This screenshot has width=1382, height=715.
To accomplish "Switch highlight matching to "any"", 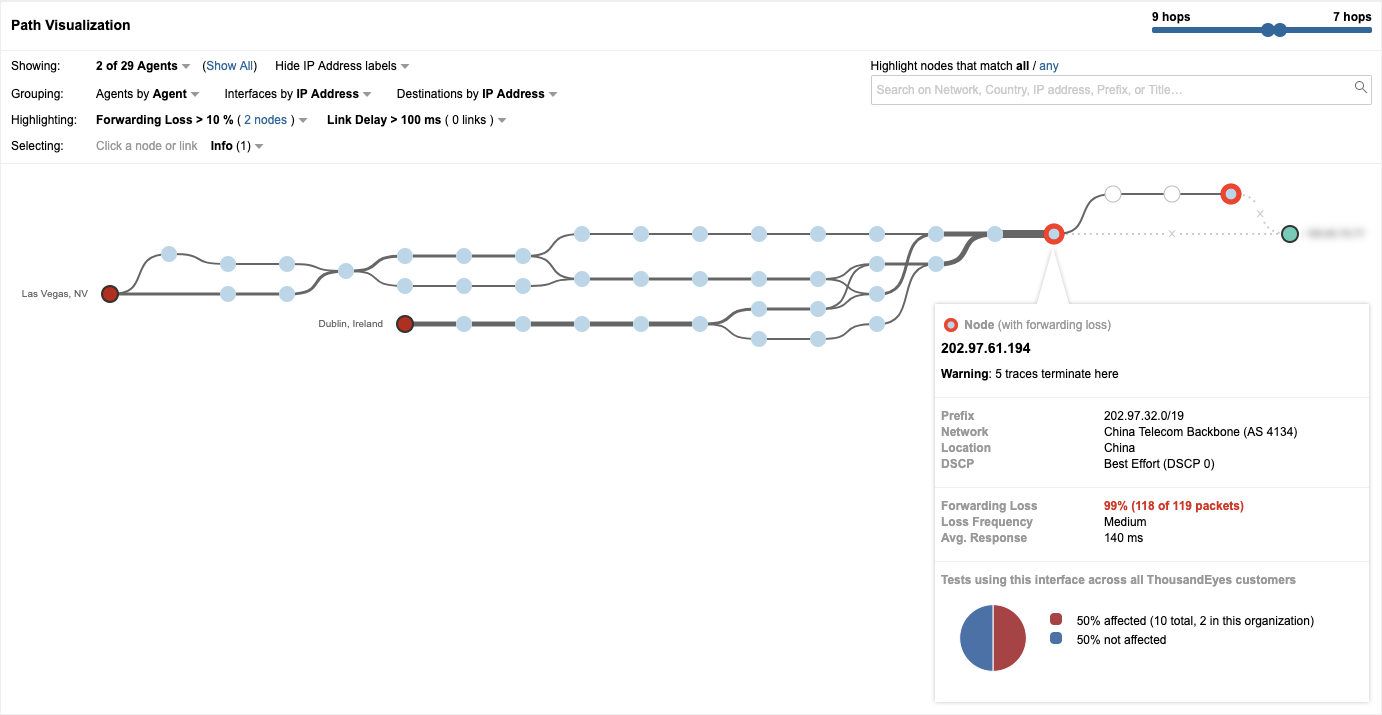I will (x=1049, y=66).
